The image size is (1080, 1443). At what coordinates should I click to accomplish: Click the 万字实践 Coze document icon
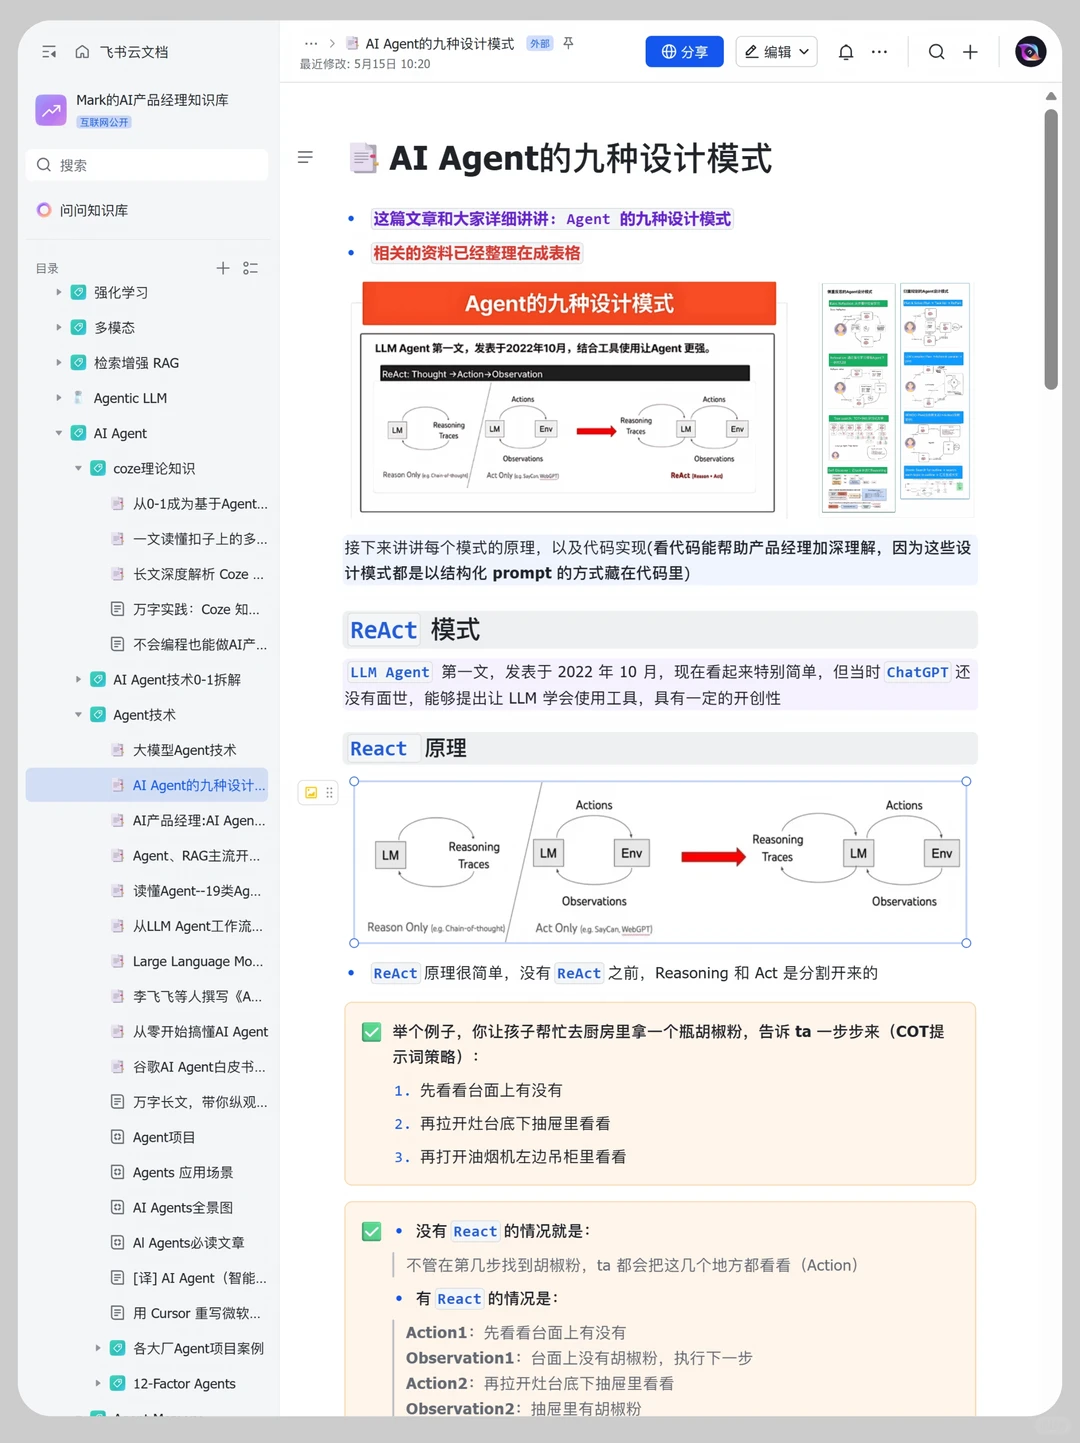(x=117, y=609)
